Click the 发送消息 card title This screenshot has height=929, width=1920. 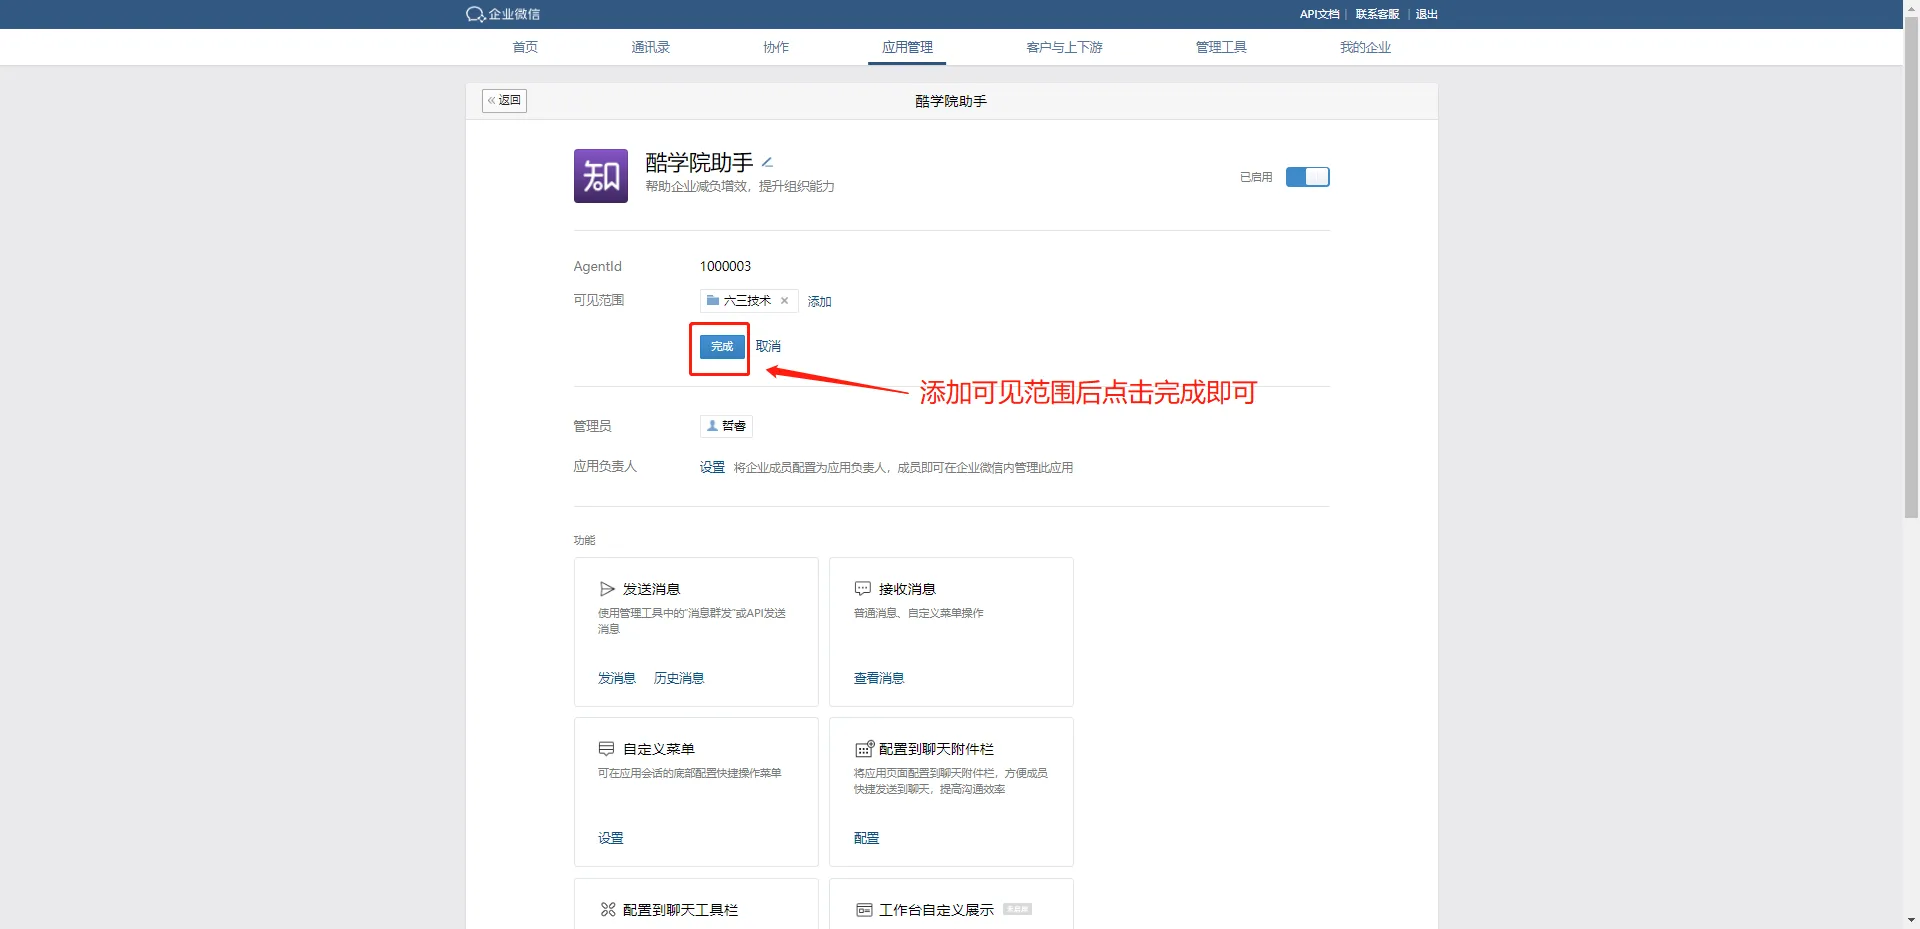click(652, 589)
